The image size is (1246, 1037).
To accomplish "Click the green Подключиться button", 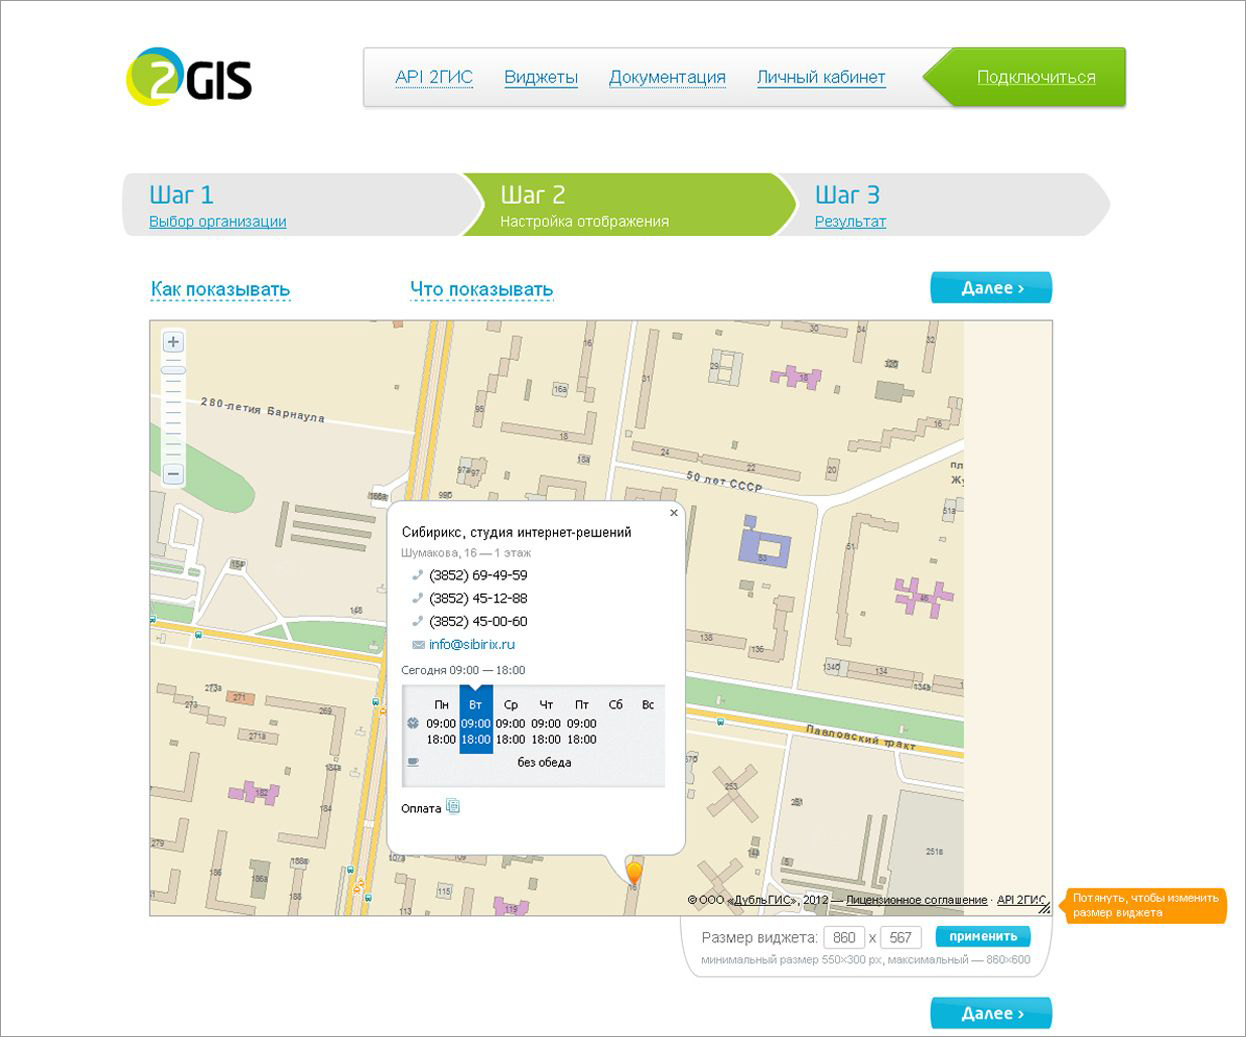I will coord(1025,77).
